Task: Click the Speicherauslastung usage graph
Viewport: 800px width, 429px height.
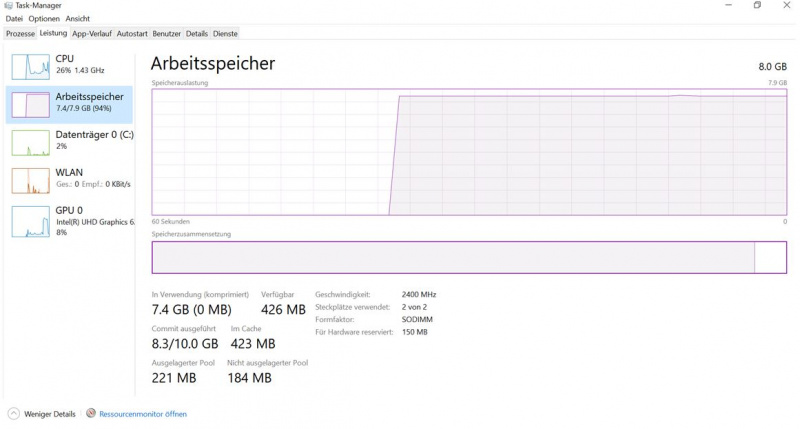Action: (468, 151)
